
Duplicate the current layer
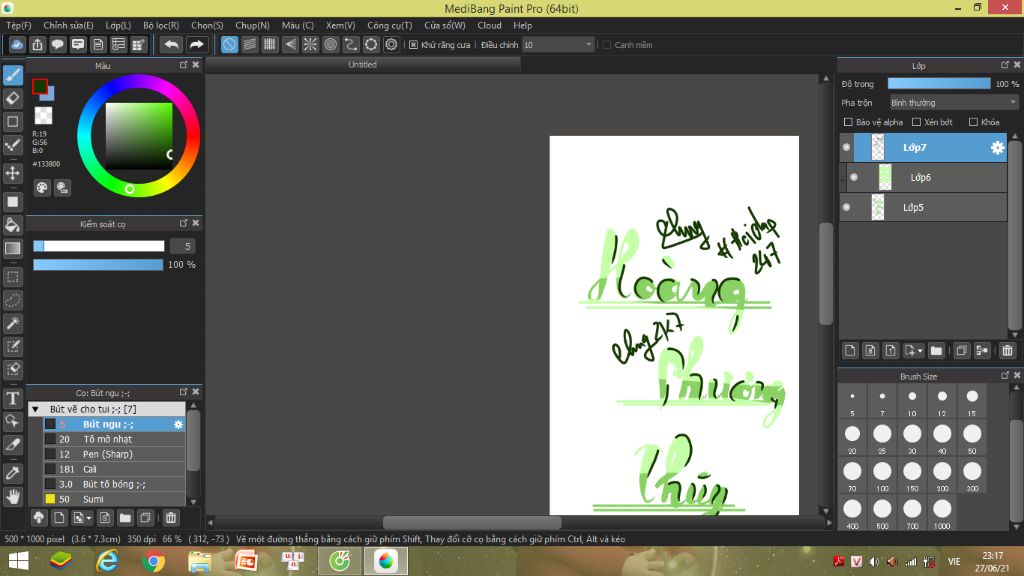(x=961, y=351)
